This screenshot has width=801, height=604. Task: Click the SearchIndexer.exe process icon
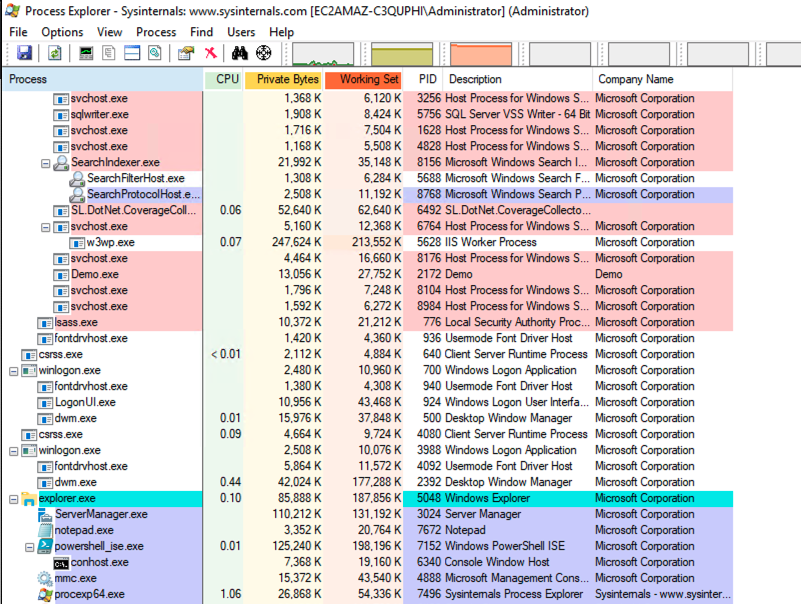pos(61,162)
